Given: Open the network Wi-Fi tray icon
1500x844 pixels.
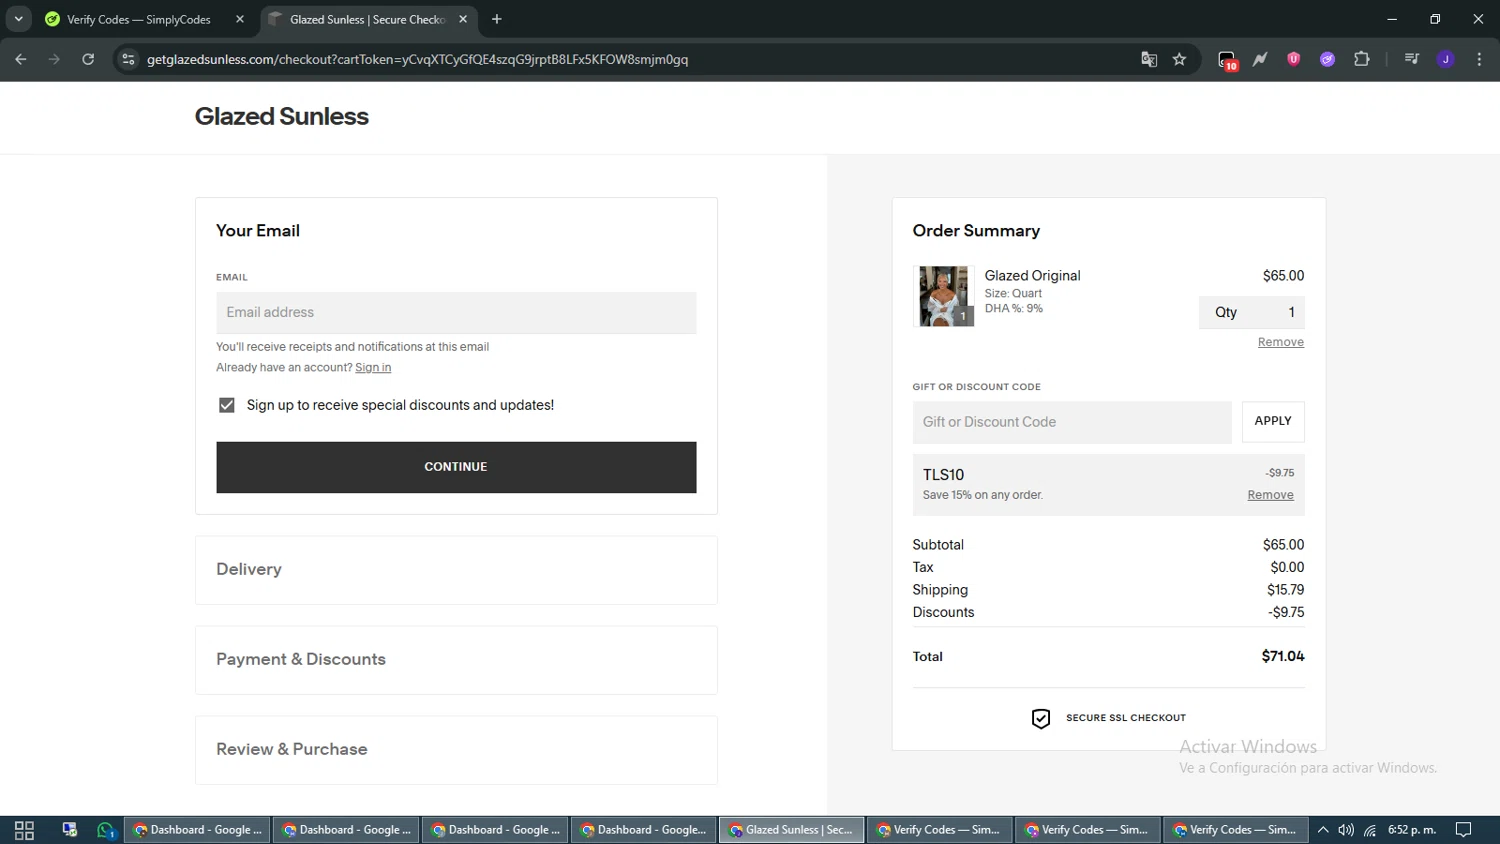Looking at the screenshot, I should pos(1370,830).
